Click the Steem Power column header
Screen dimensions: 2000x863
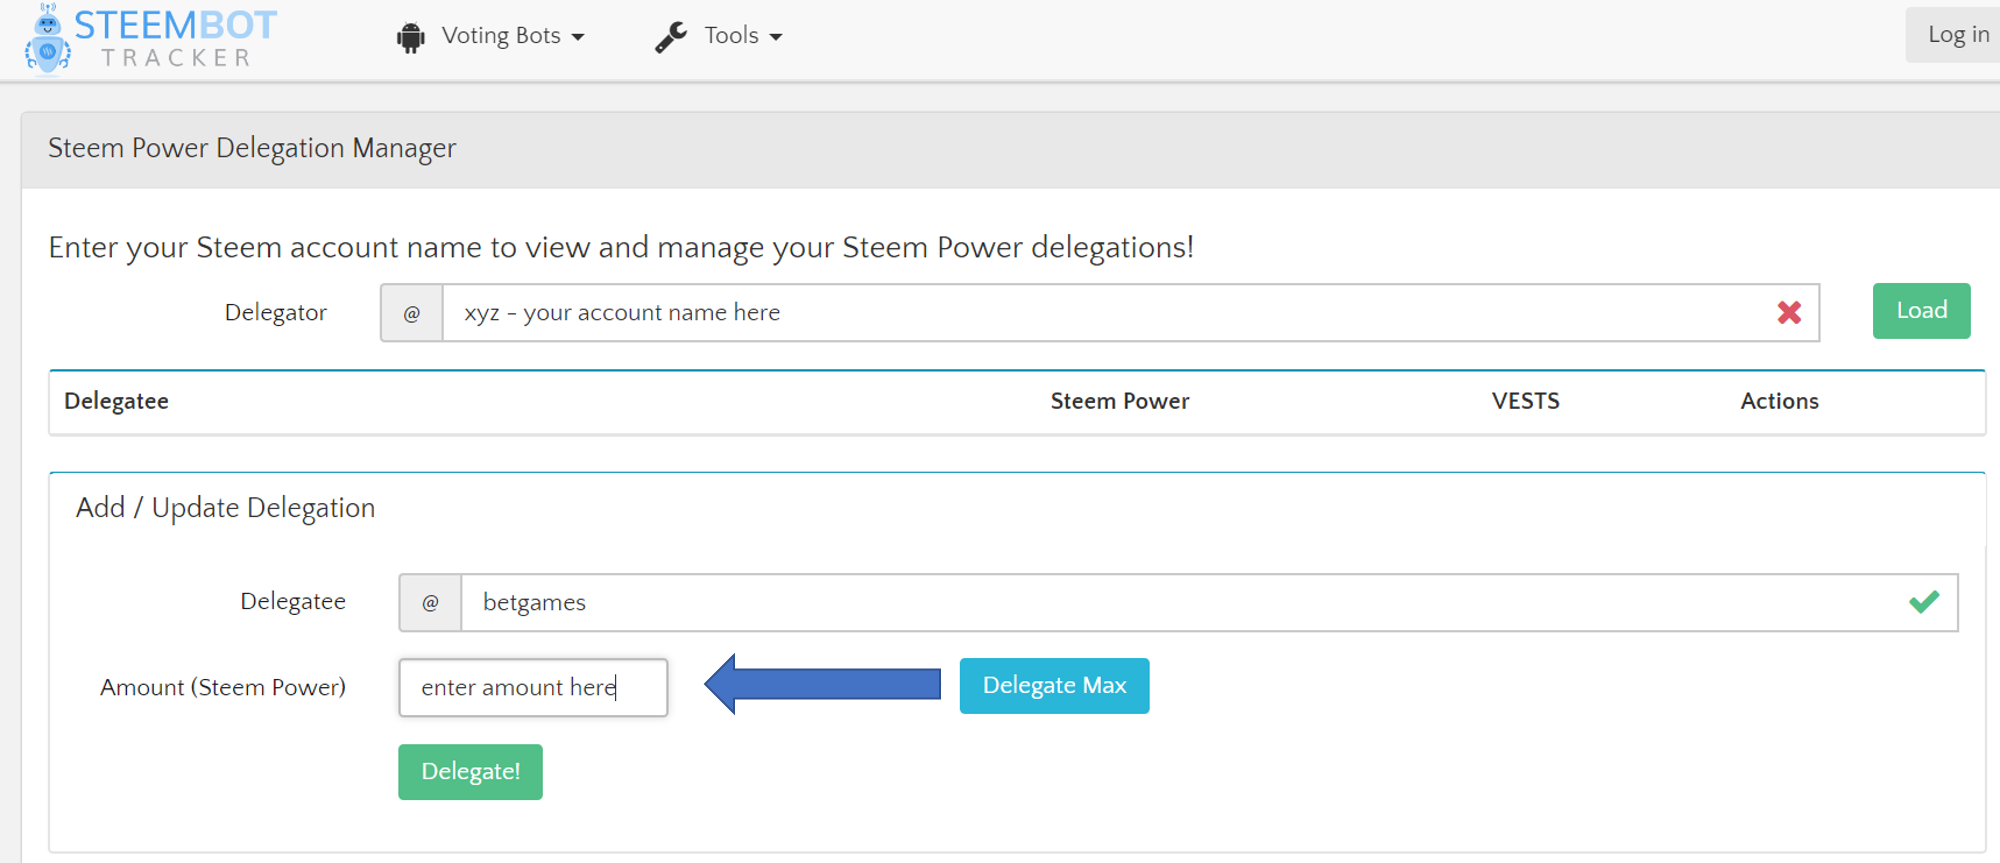pos(1119,401)
